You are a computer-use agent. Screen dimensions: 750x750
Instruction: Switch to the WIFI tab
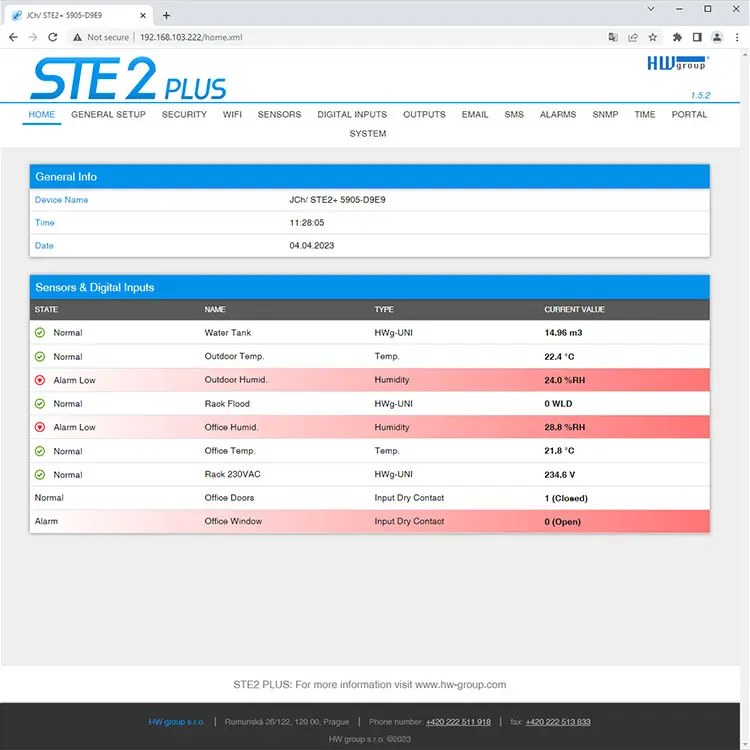pyautogui.click(x=232, y=114)
